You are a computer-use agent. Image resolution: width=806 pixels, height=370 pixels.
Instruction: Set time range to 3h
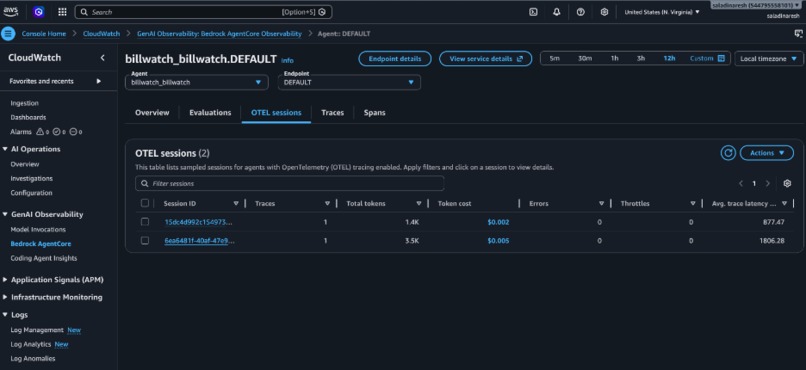coord(641,59)
